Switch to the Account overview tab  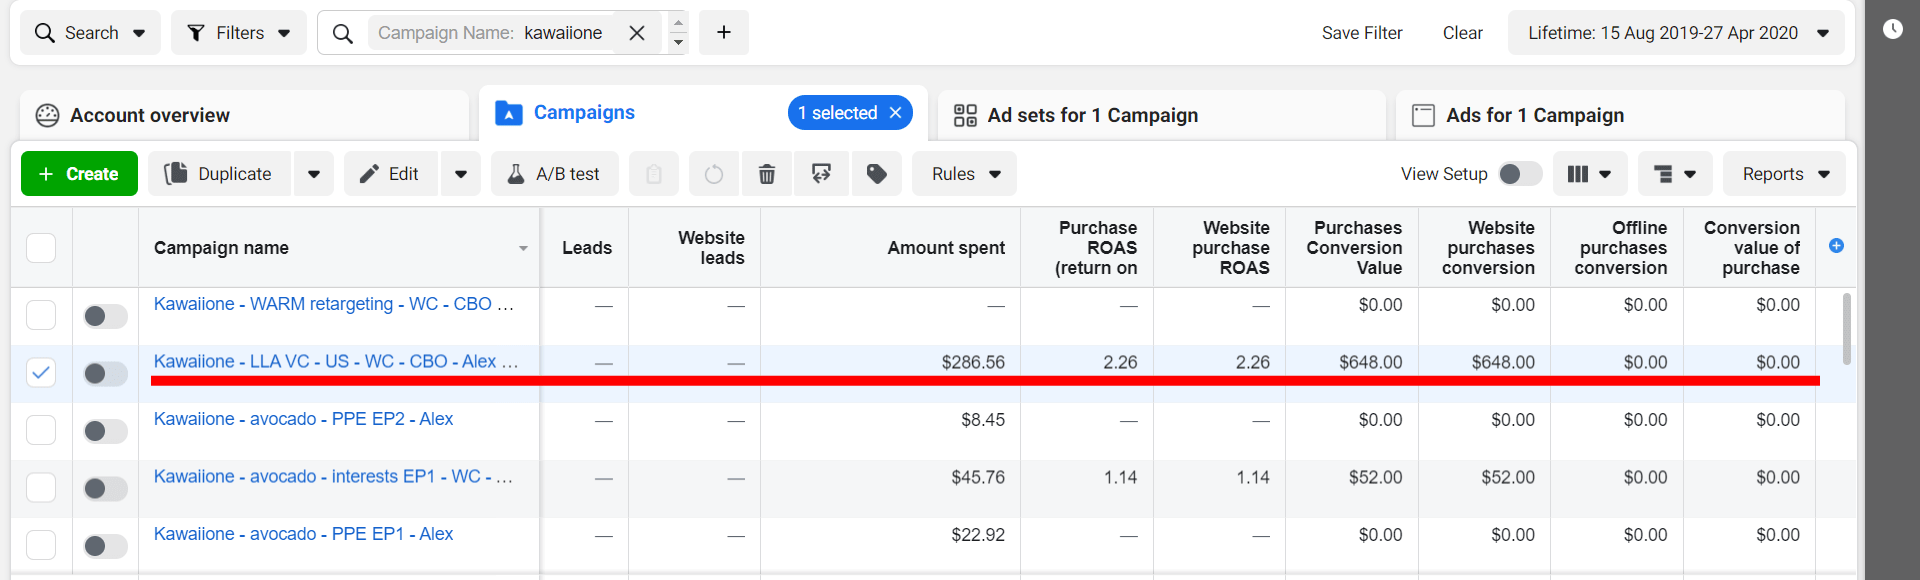150,115
